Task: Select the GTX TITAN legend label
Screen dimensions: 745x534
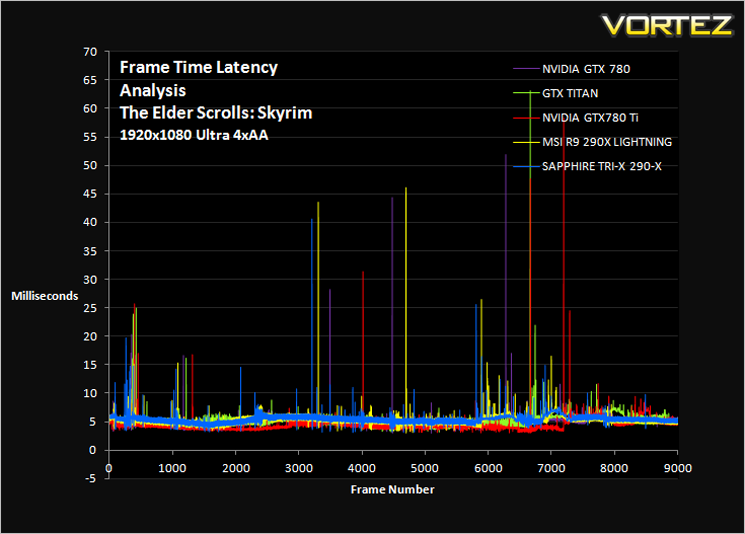Action: (x=570, y=93)
